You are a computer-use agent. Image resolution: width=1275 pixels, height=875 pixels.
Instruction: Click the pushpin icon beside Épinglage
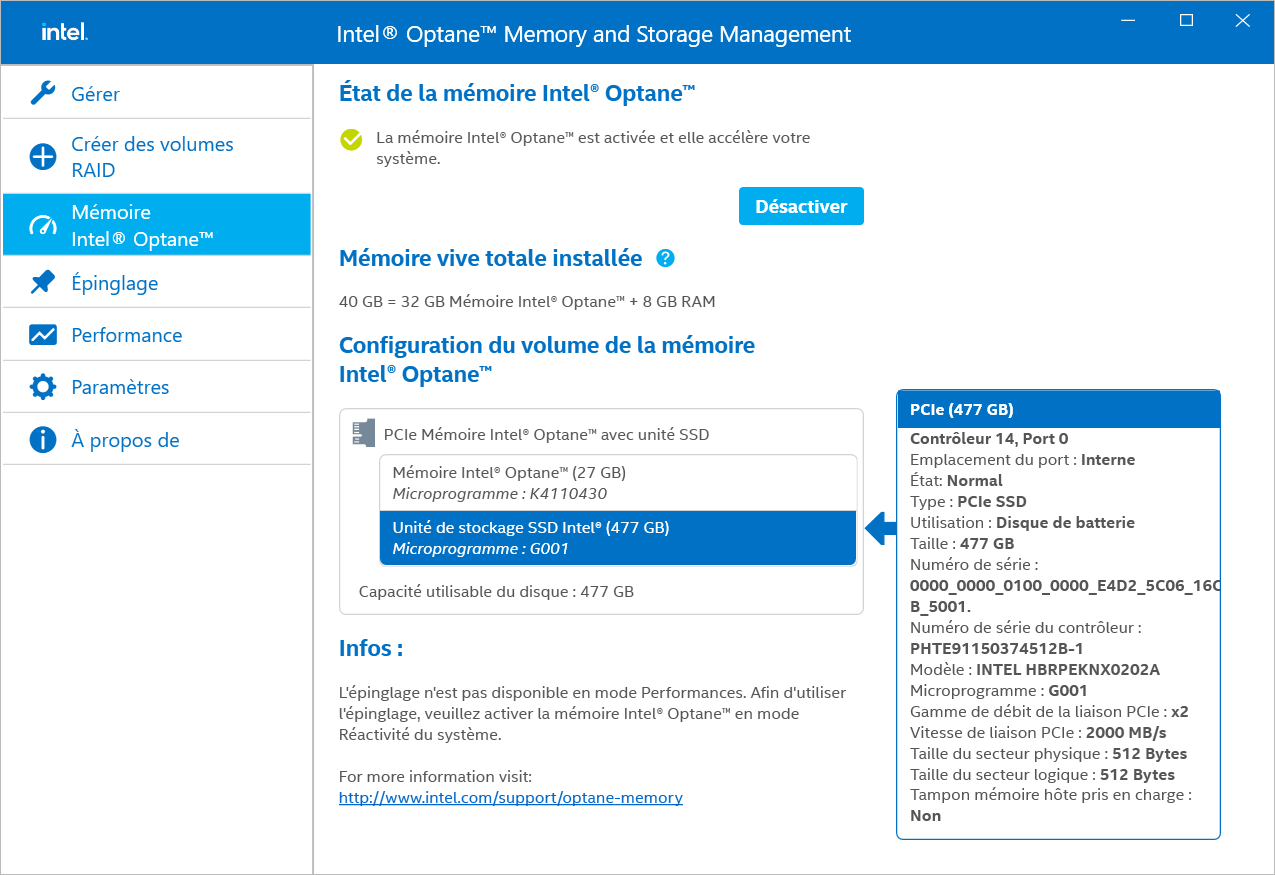tap(43, 283)
